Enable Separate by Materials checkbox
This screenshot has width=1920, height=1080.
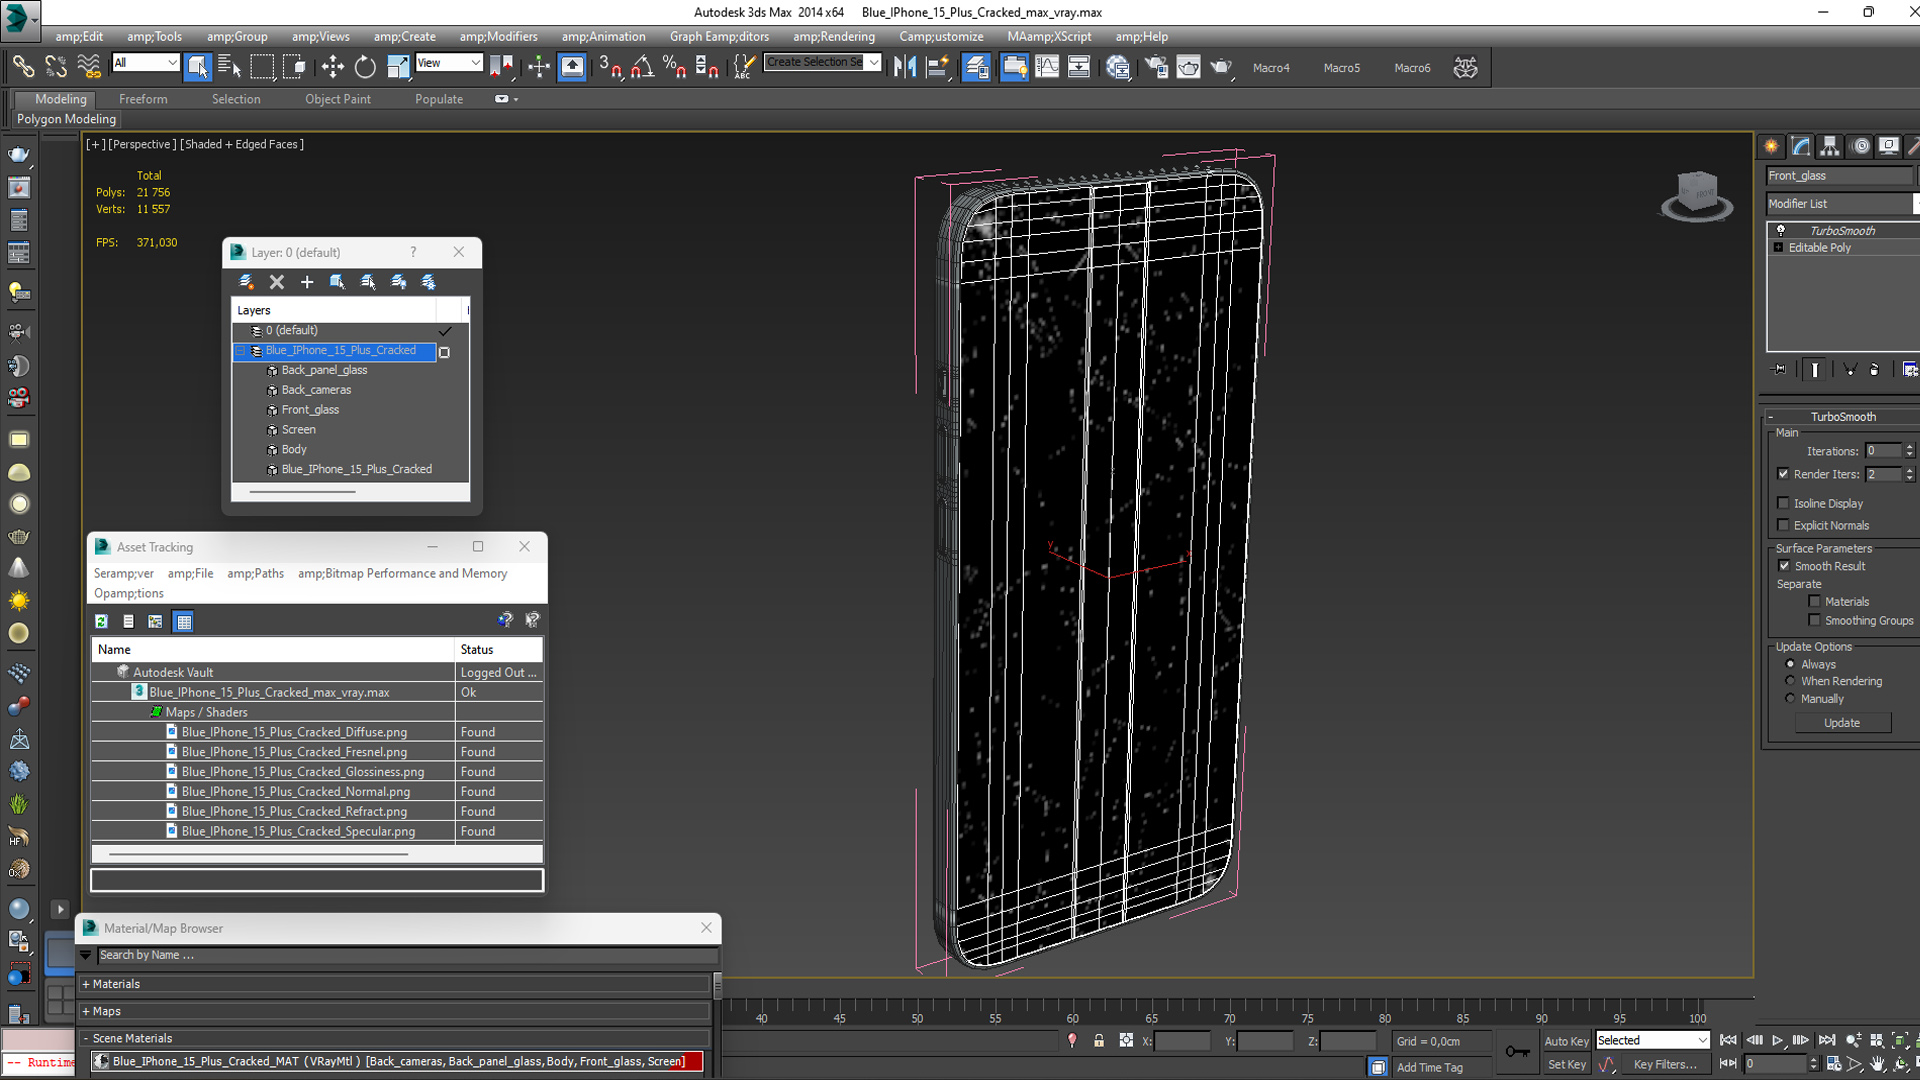click(1815, 601)
